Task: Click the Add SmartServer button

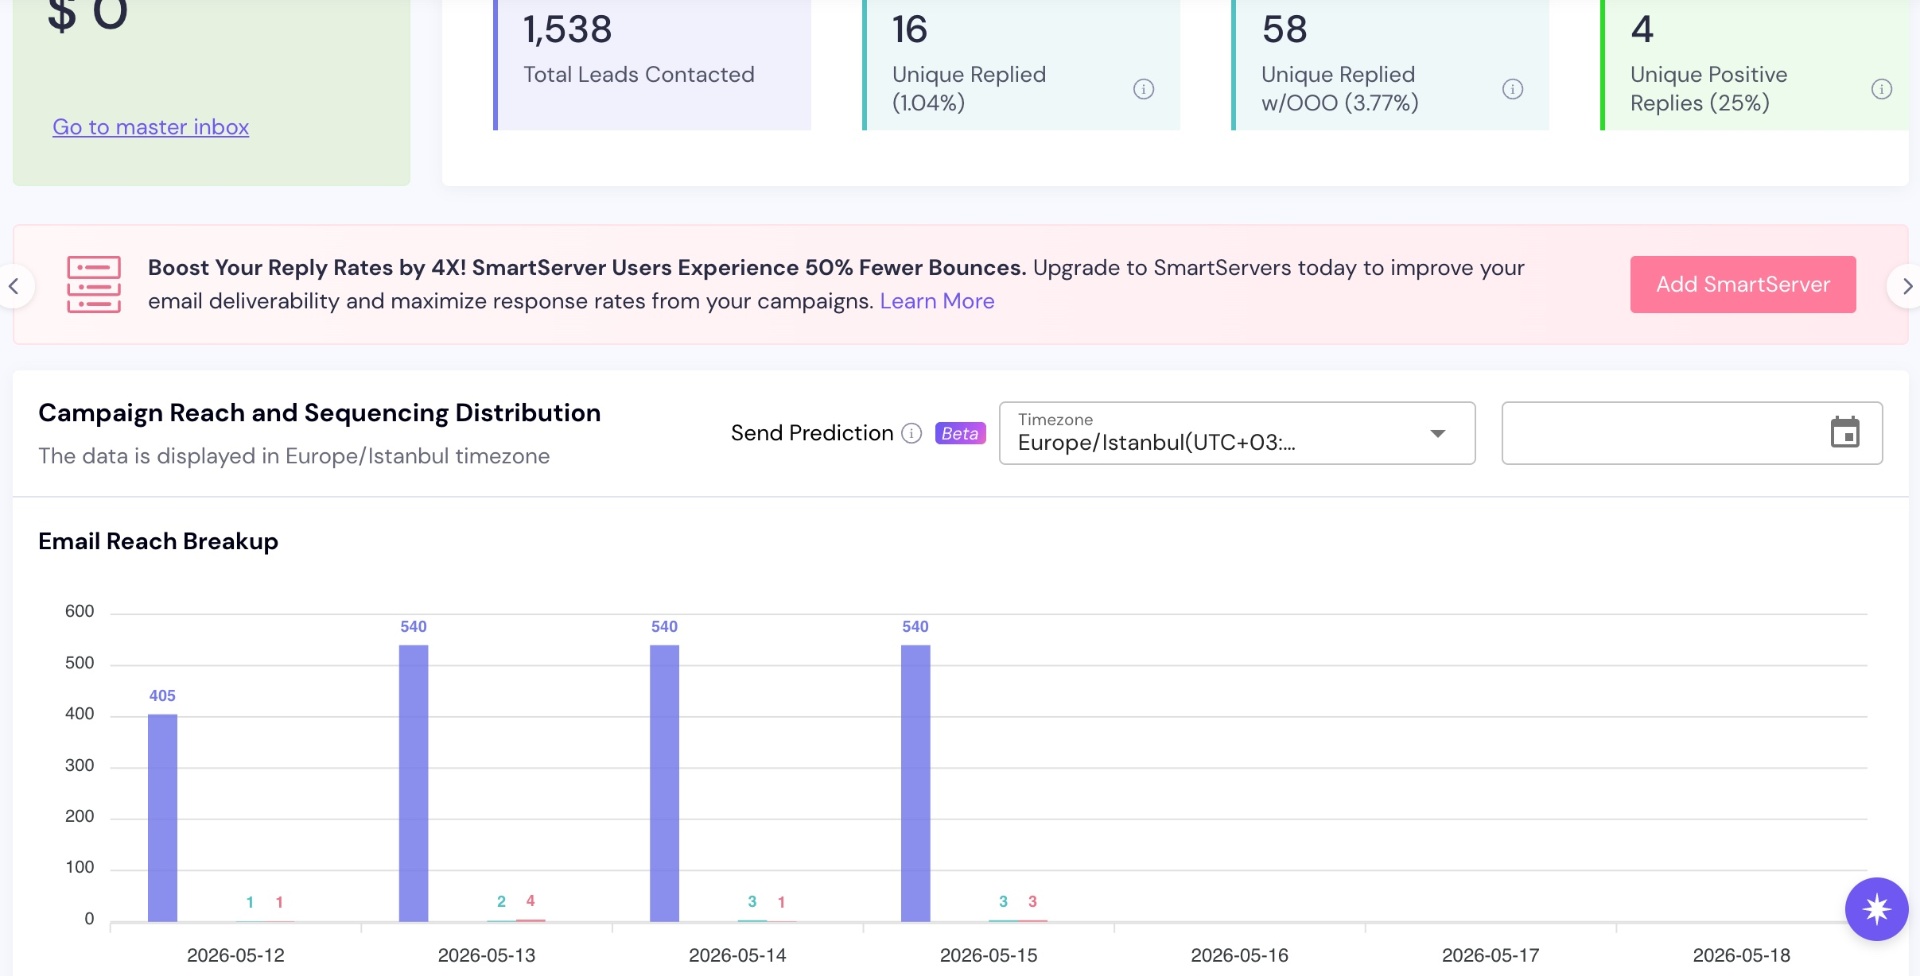Action: point(1743,284)
